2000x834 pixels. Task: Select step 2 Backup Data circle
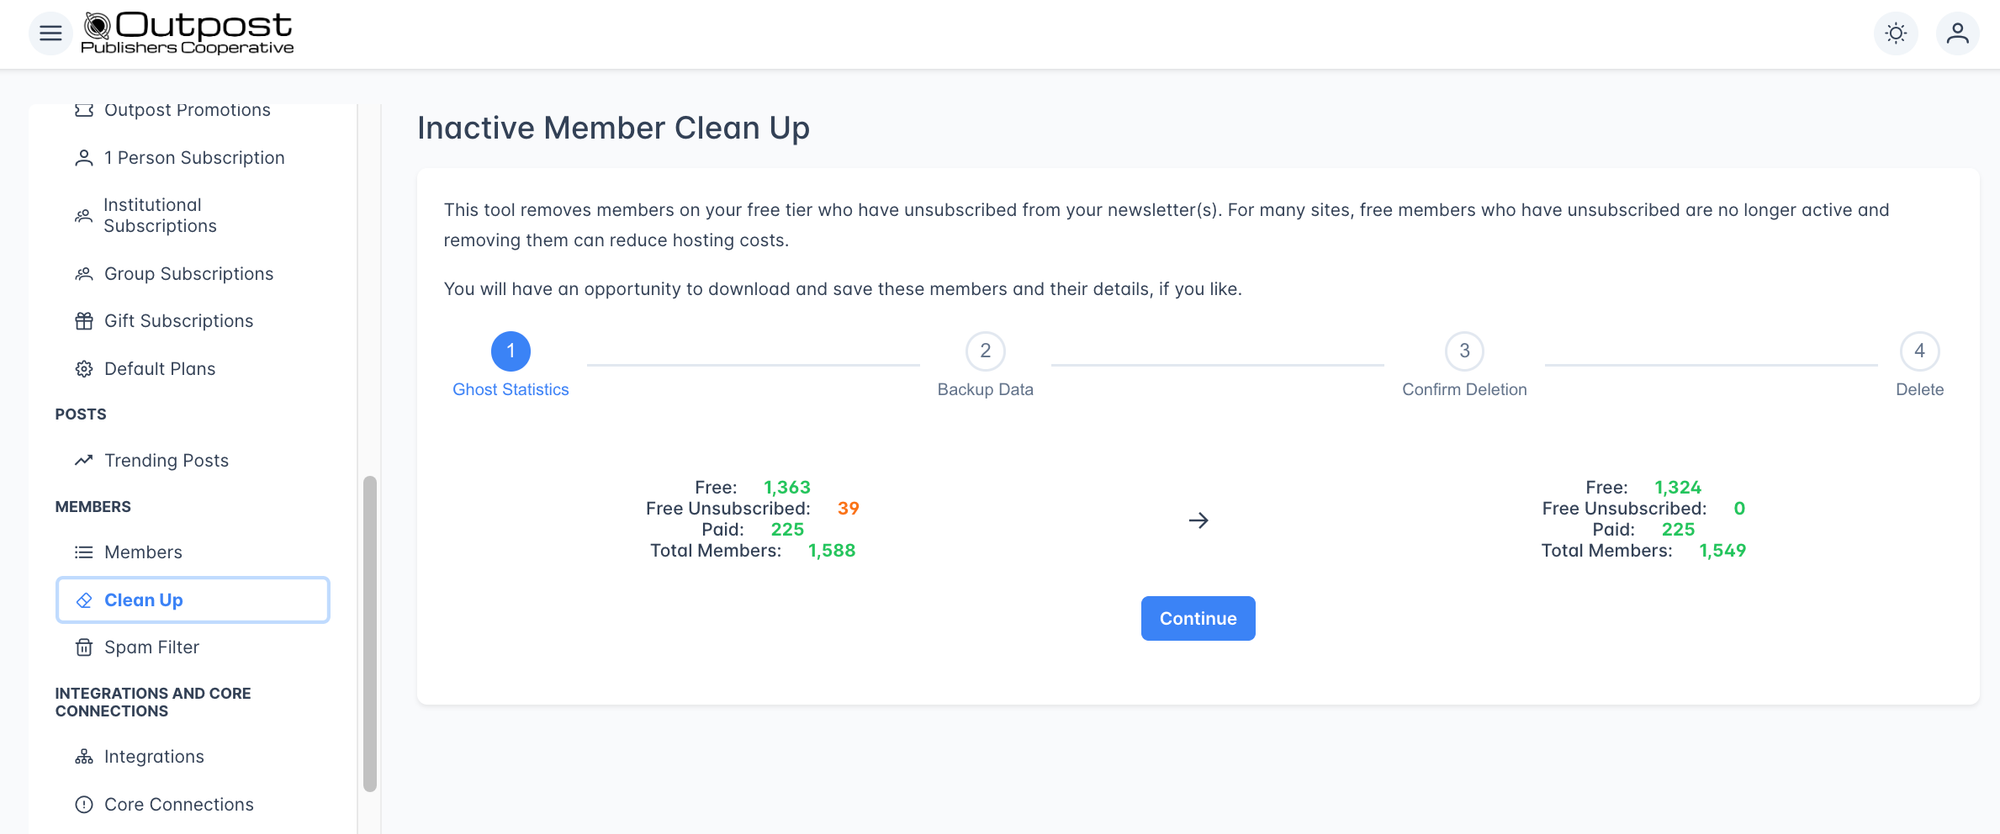[985, 351]
